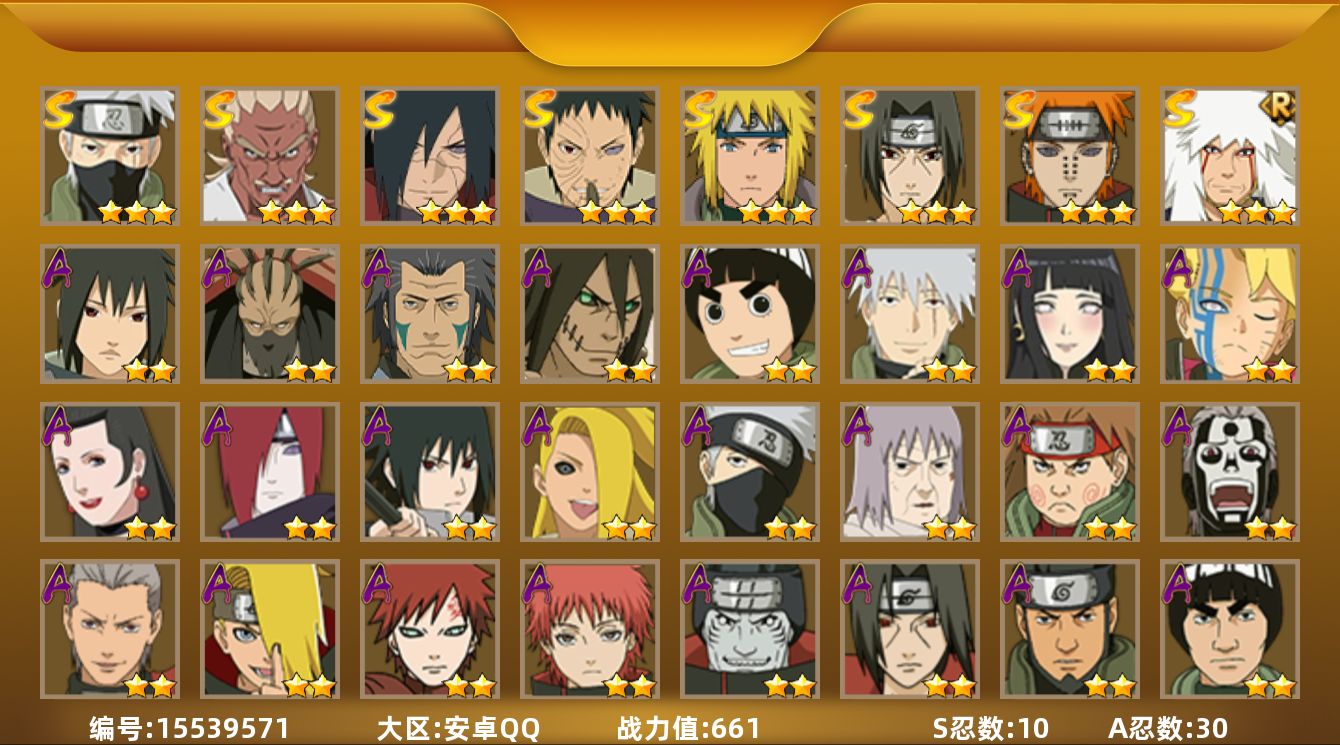Click the 大区:安卓QQ server label
The width and height of the screenshot is (1340, 745).
tap(458, 728)
